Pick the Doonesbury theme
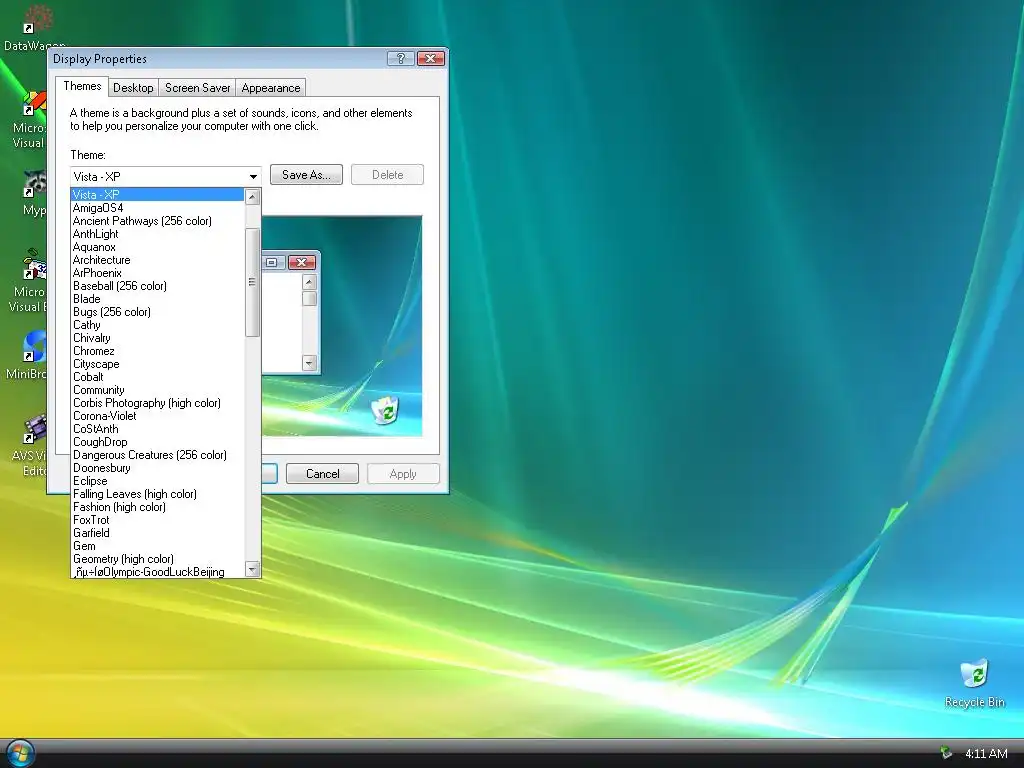The image size is (1024, 768). [x=157, y=468]
